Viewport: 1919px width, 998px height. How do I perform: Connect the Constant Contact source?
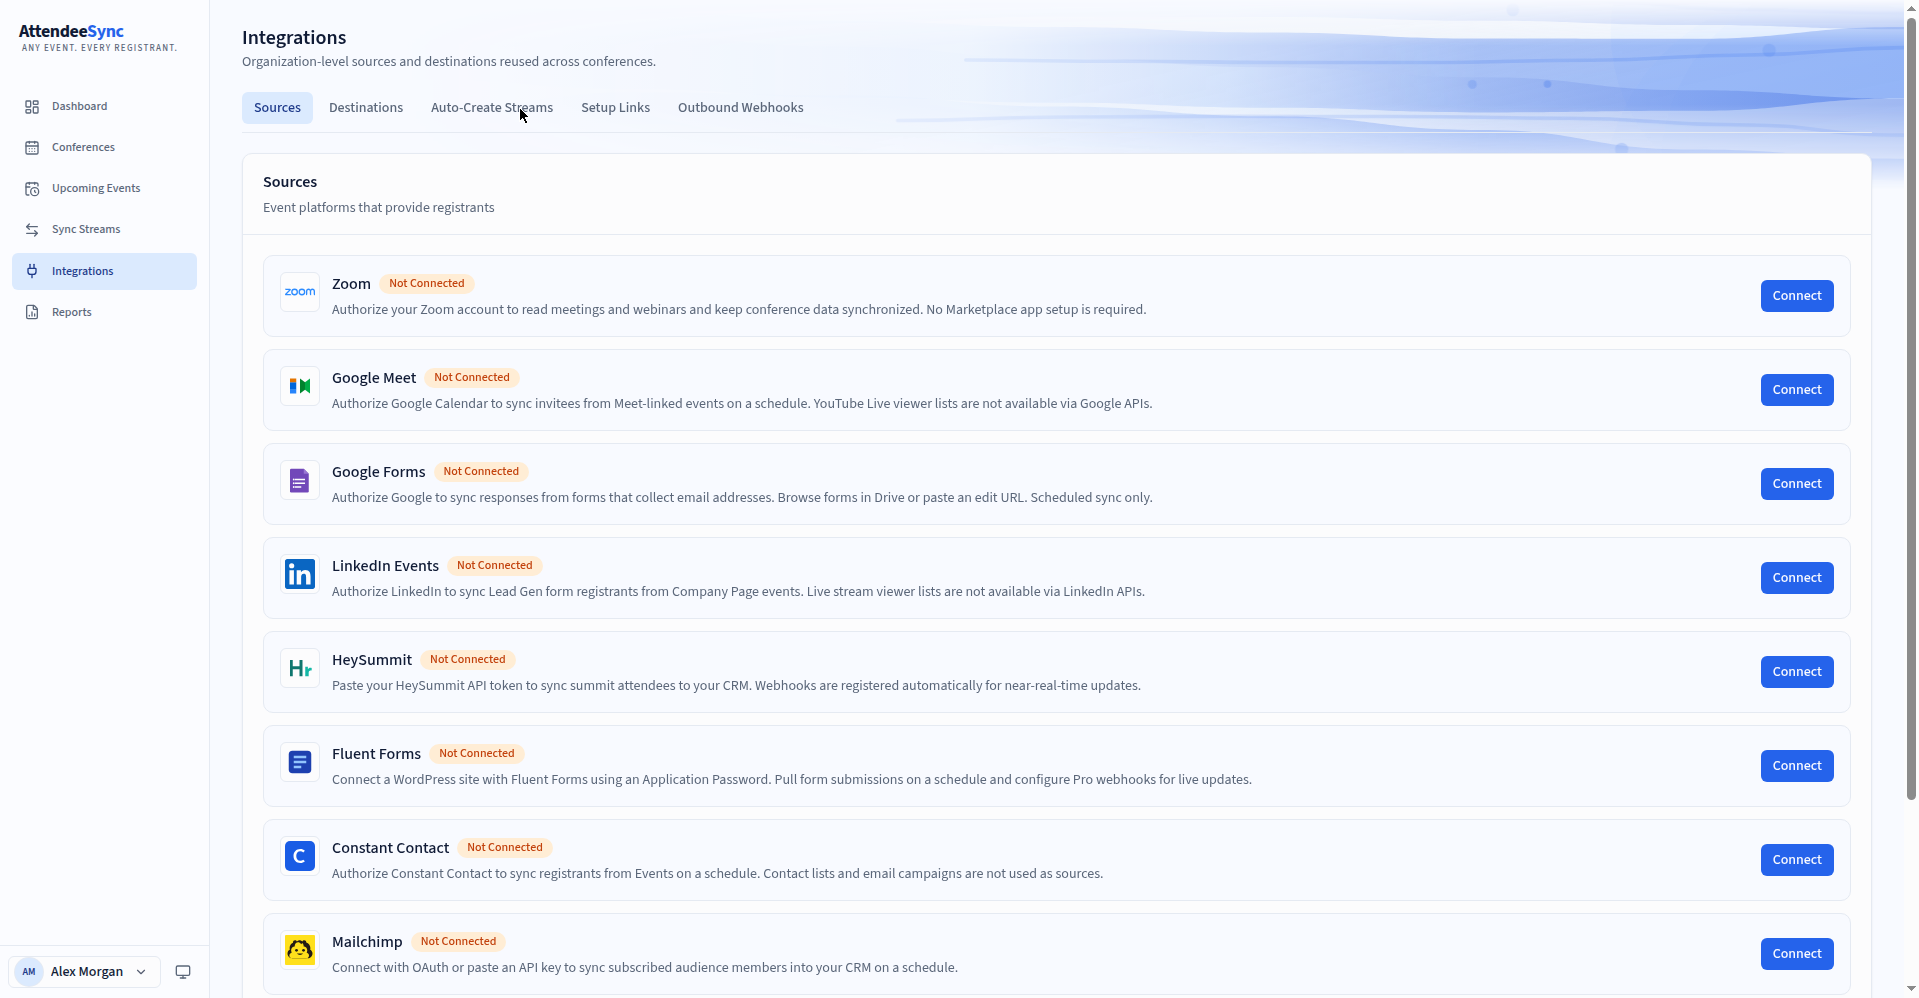tap(1797, 860)
